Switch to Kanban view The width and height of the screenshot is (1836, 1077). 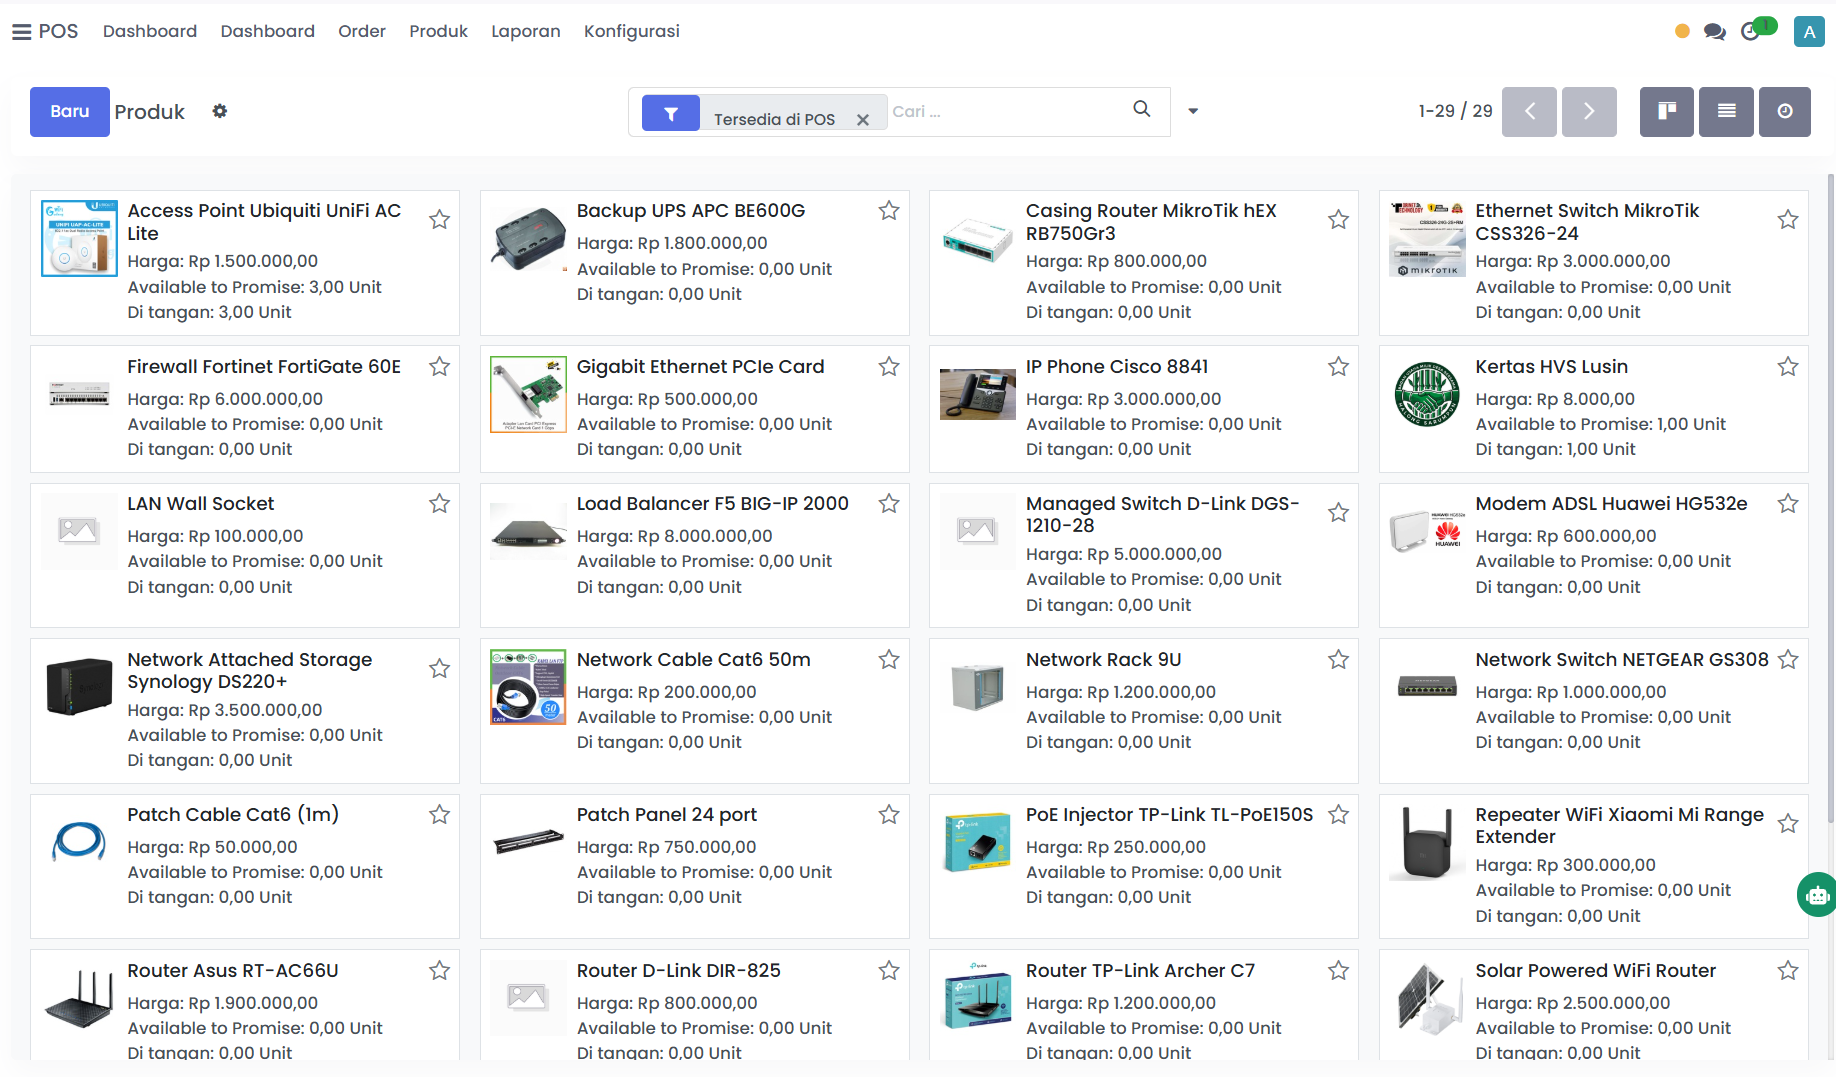1667,111
